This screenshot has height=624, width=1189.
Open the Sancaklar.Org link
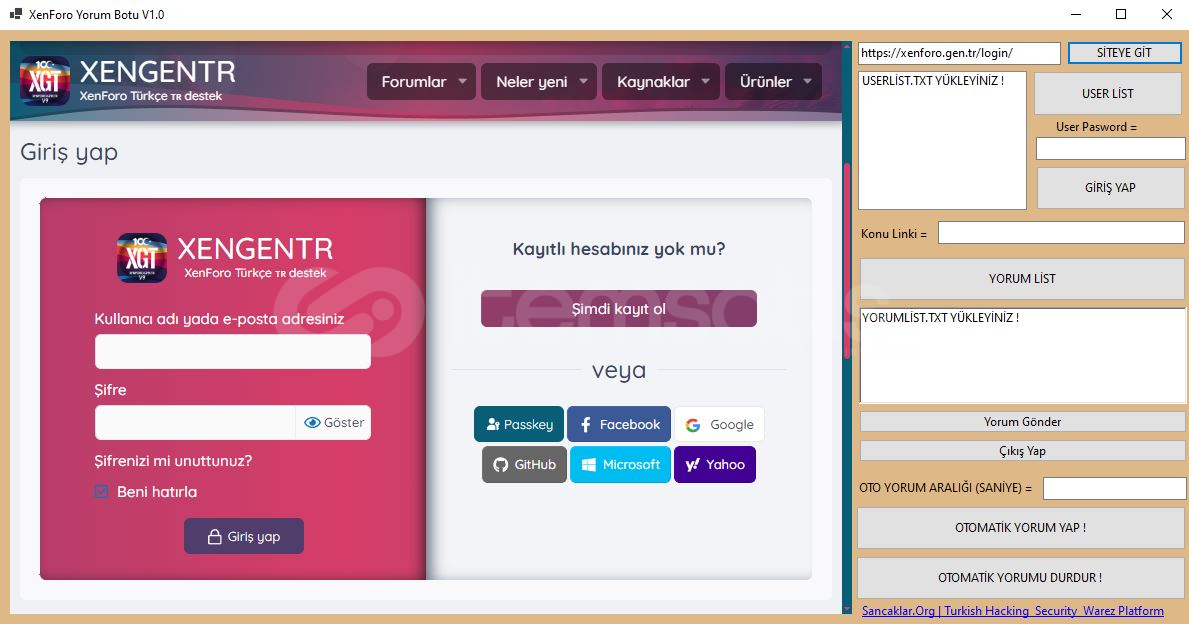coord(1012,610)
